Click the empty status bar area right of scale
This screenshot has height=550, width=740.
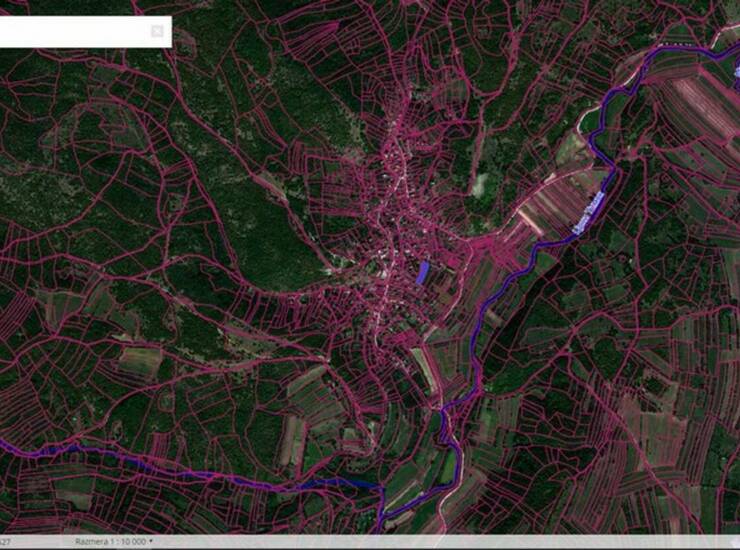pyautogui.click(x=450, y=542)
